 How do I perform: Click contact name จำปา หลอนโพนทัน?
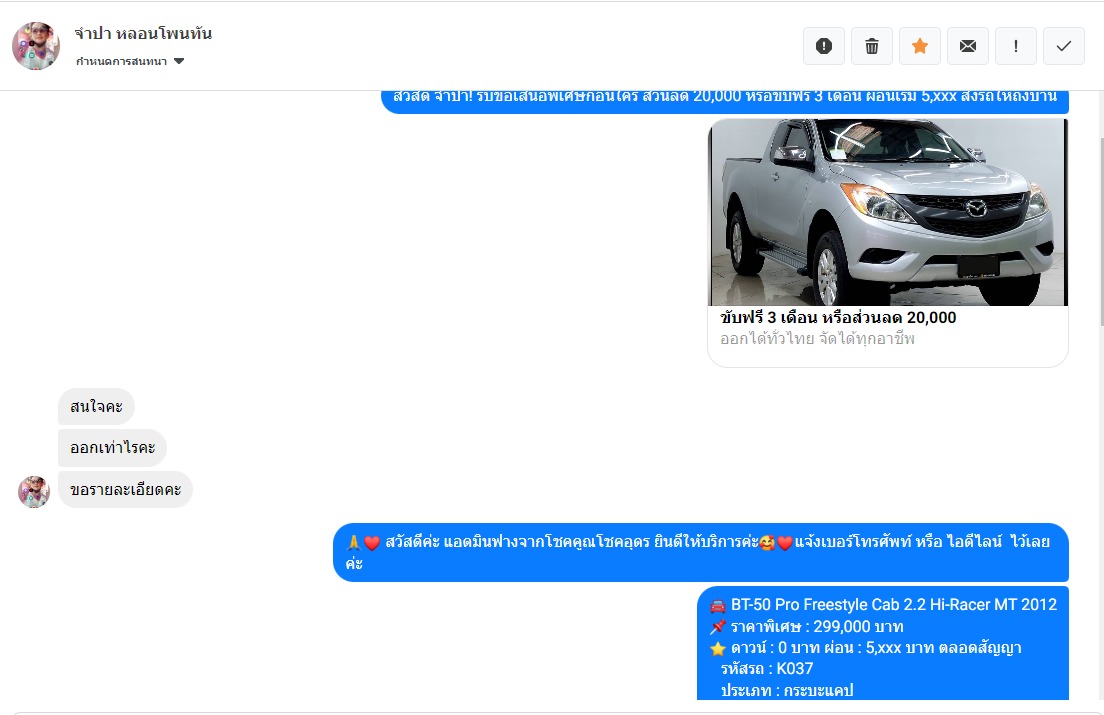click(143, 33)
